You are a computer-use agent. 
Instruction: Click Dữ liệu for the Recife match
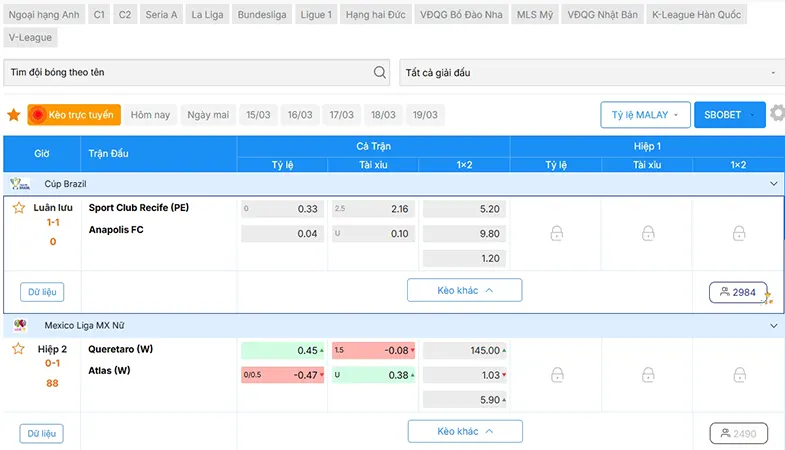pos(42,292)
